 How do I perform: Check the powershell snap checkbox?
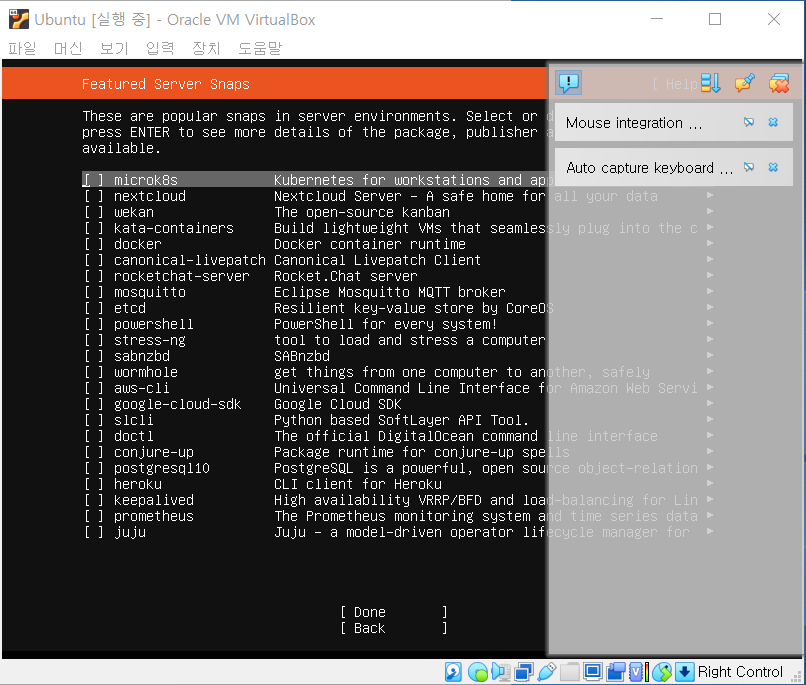pyautogui.click(x=94, y=324)
